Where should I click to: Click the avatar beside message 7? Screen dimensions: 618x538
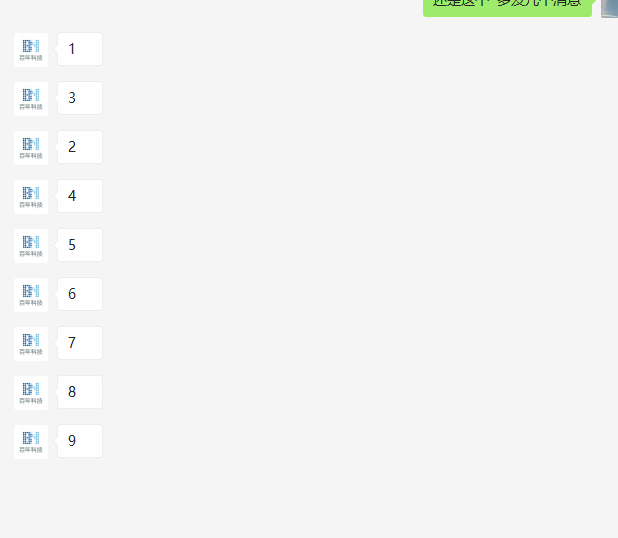tap(31, 344)
